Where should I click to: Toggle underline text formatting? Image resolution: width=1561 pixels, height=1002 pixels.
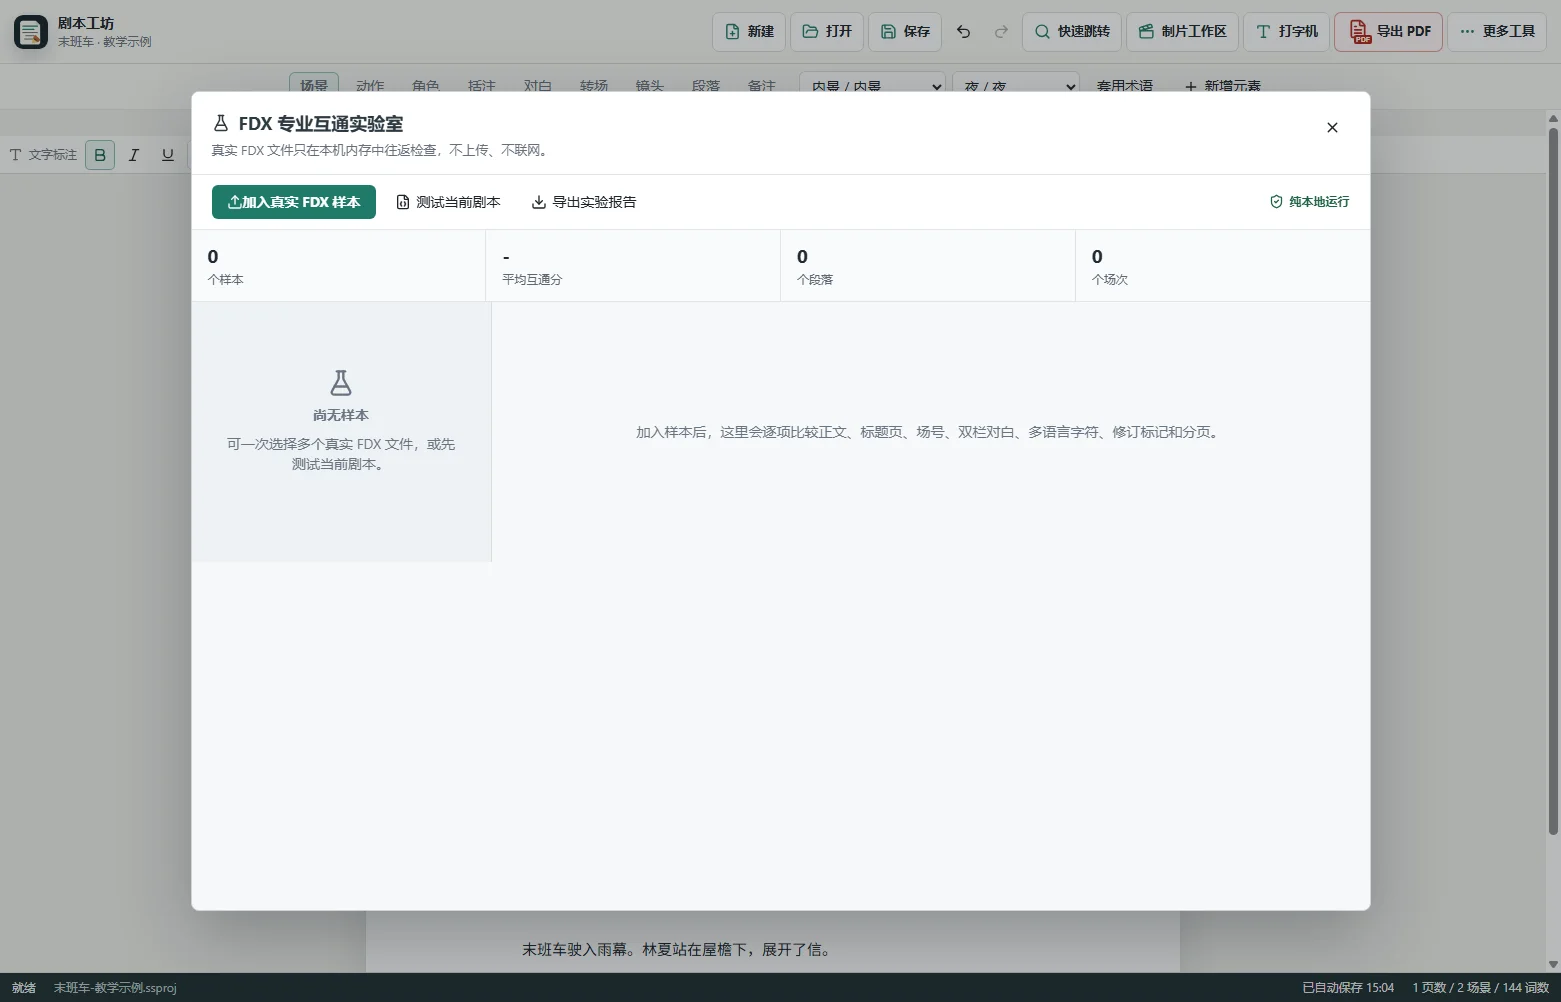pos(168,155)
